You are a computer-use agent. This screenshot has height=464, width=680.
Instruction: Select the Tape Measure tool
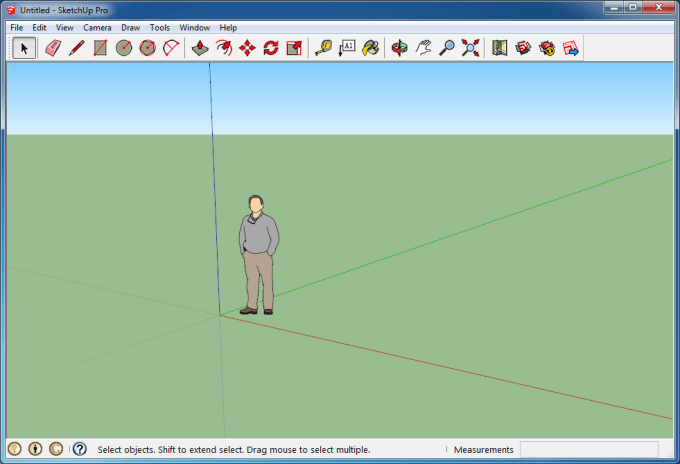[x=324, y=48]
